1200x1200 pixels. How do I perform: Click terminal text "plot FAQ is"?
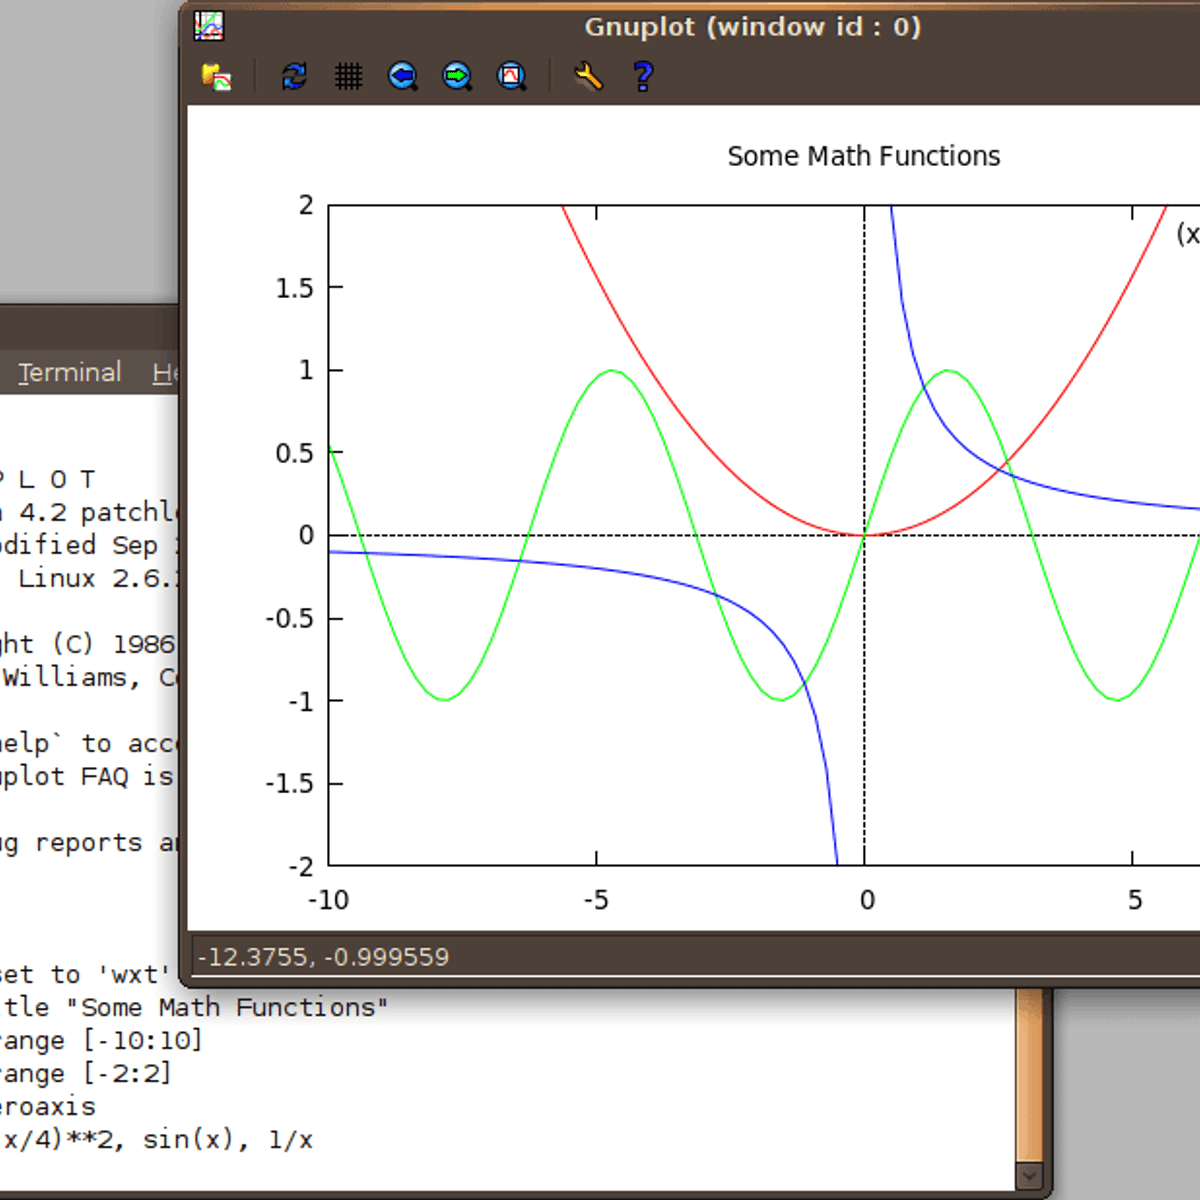[x=87, y=776]
